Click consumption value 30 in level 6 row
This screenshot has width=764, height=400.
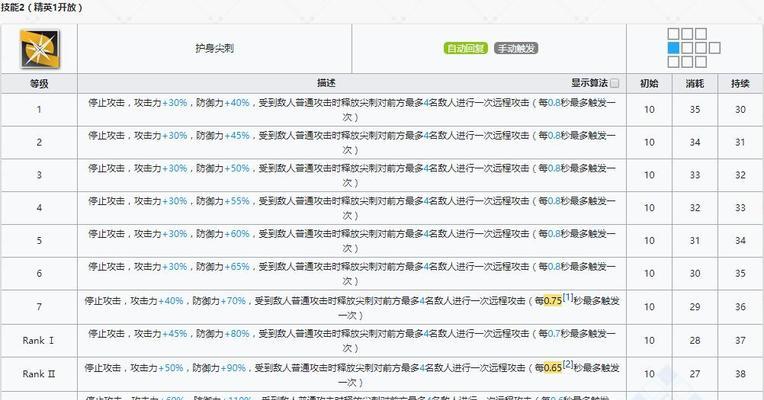(x=695, y=273)
